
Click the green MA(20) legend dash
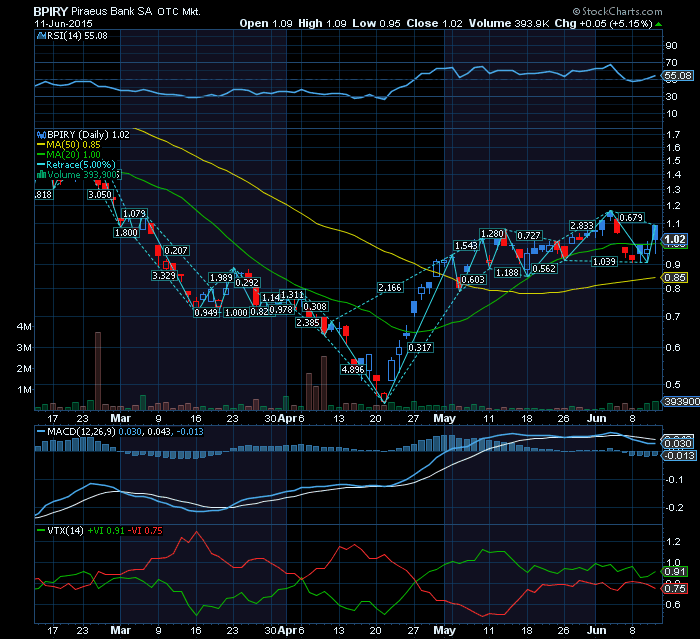click(41, 155)
